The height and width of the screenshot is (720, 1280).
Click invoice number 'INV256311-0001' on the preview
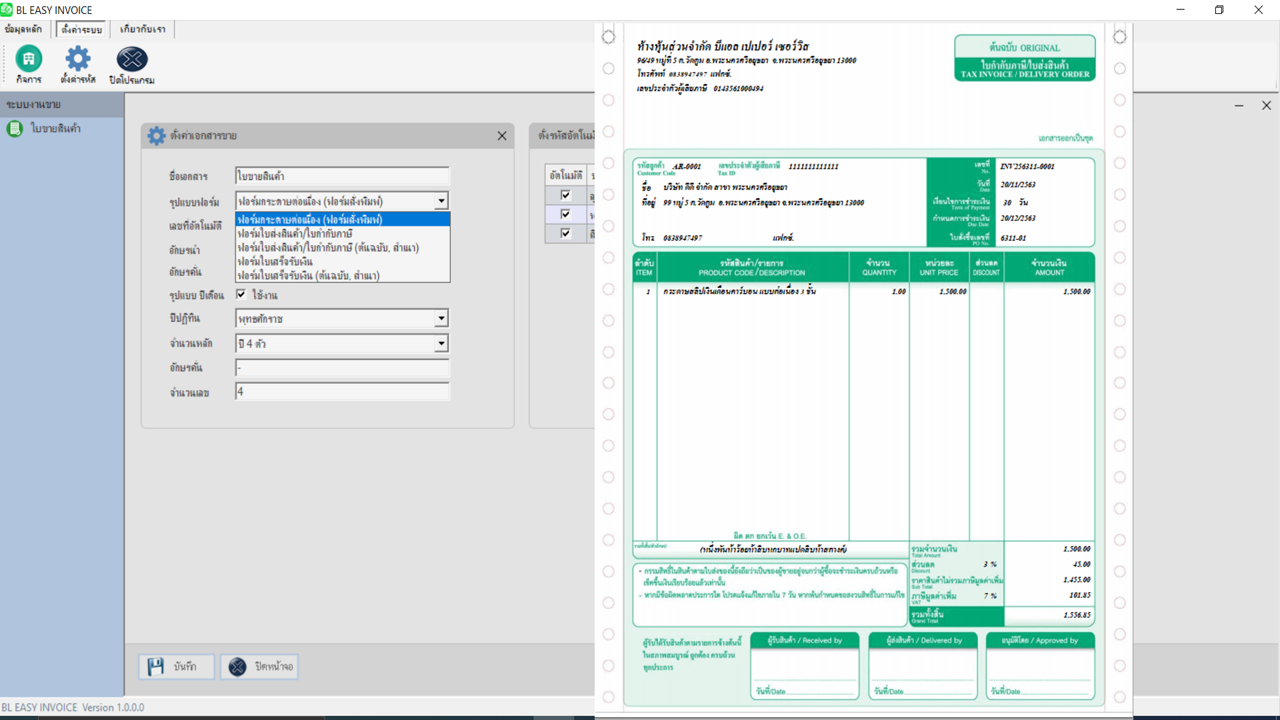pyautogui.click(x=1027, y=166)
